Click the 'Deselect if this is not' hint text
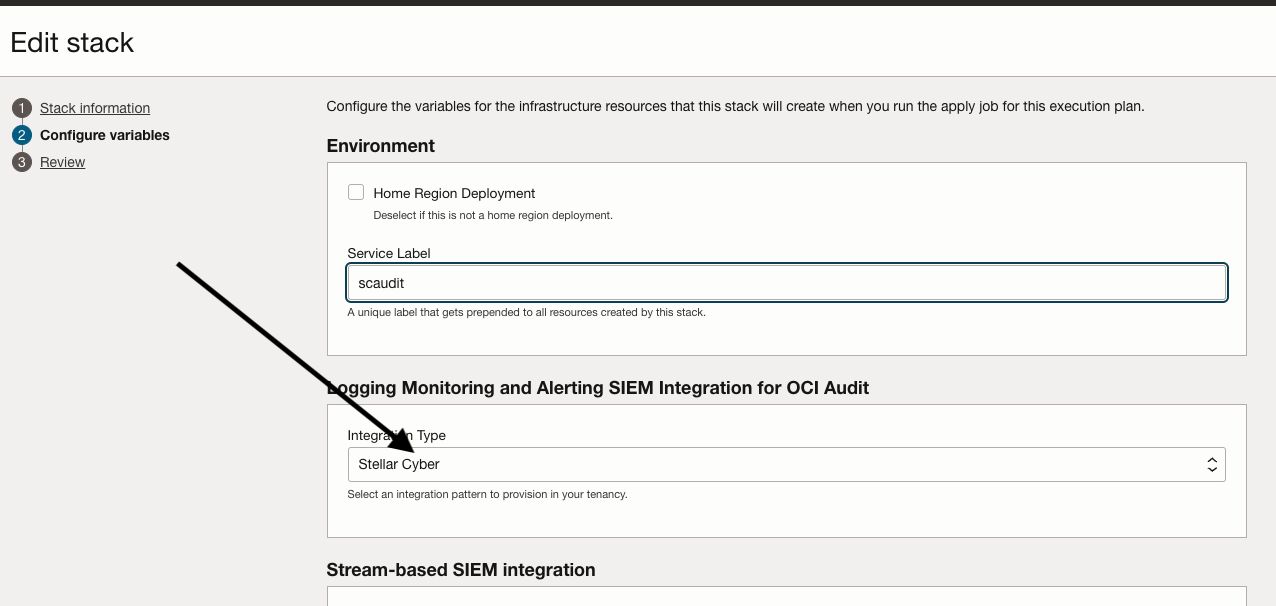Image resolution: width=1276 pixels, height=606 pixels. click(492, 215)
